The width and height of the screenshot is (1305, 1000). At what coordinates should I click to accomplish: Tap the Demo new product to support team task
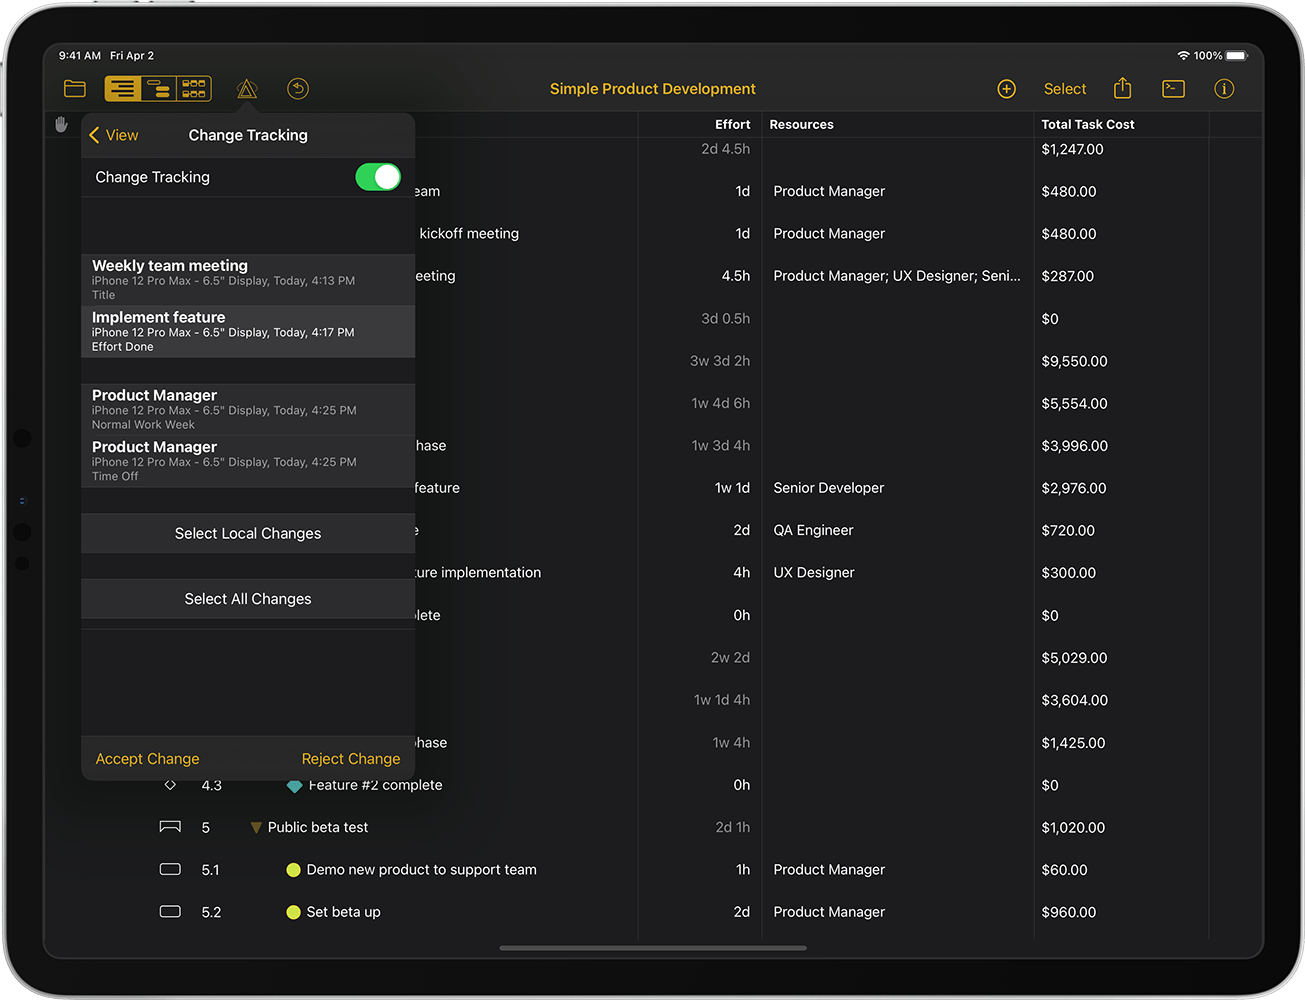tap(422, 870)
